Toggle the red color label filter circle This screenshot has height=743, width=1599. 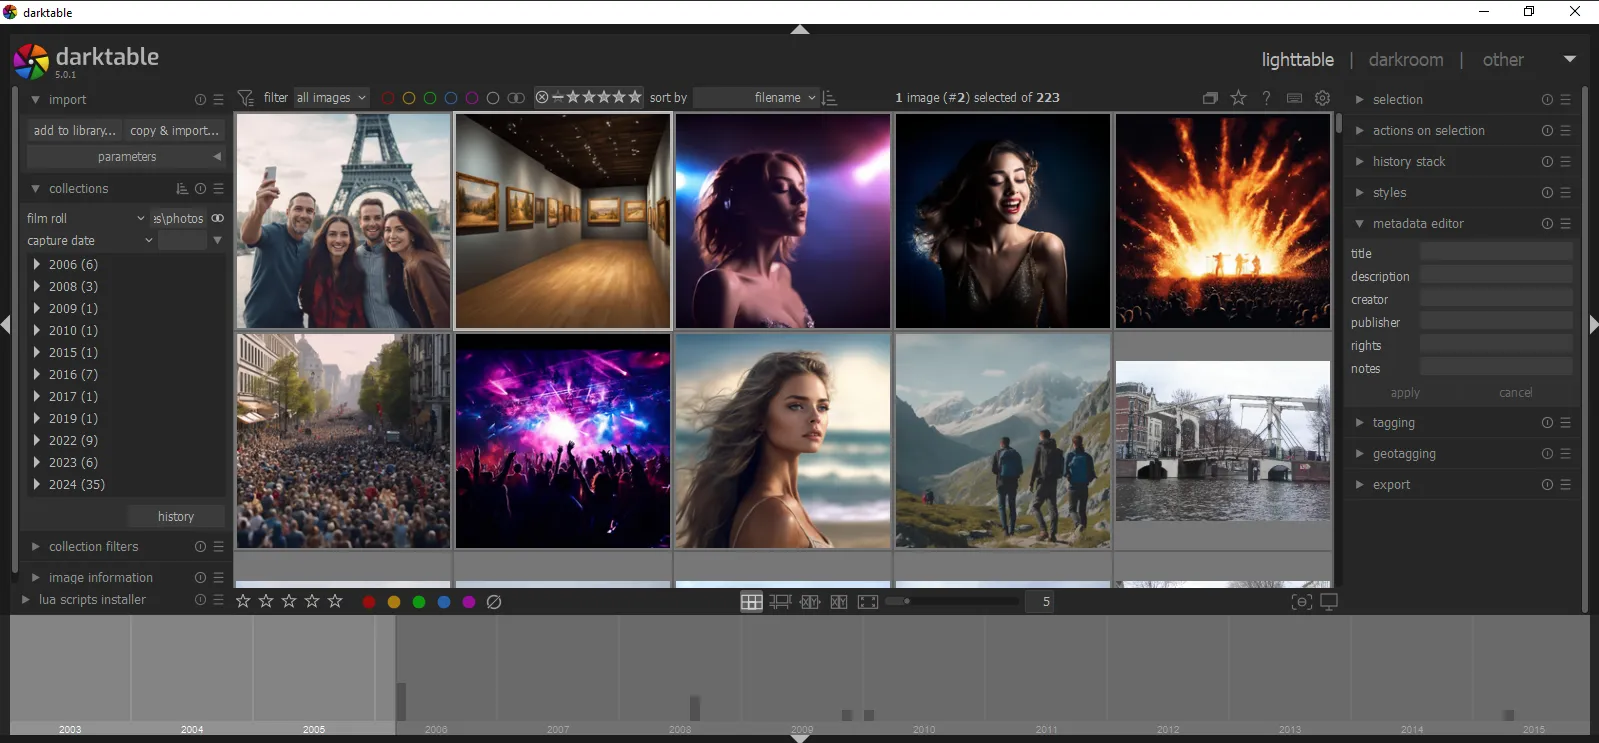388,98
